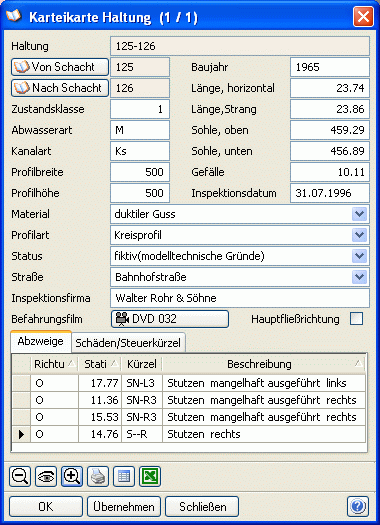The image size is (380, 525).
Task: Switch to the Schäden/Steuerkürzel tab
Action: pos(128,343)
